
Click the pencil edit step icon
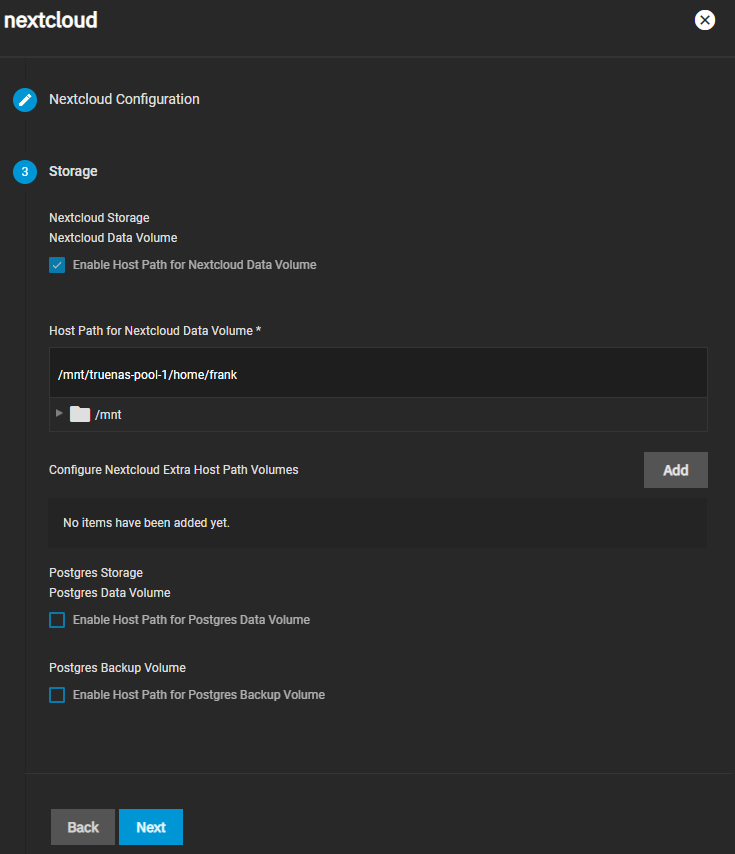point(25,100)
